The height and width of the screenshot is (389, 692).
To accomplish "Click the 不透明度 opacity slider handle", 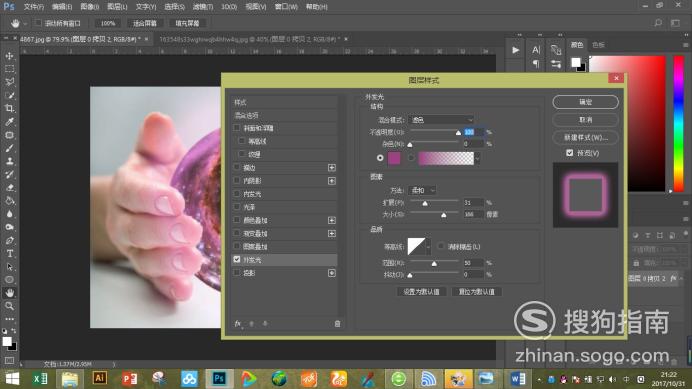I will coord(458,132).
